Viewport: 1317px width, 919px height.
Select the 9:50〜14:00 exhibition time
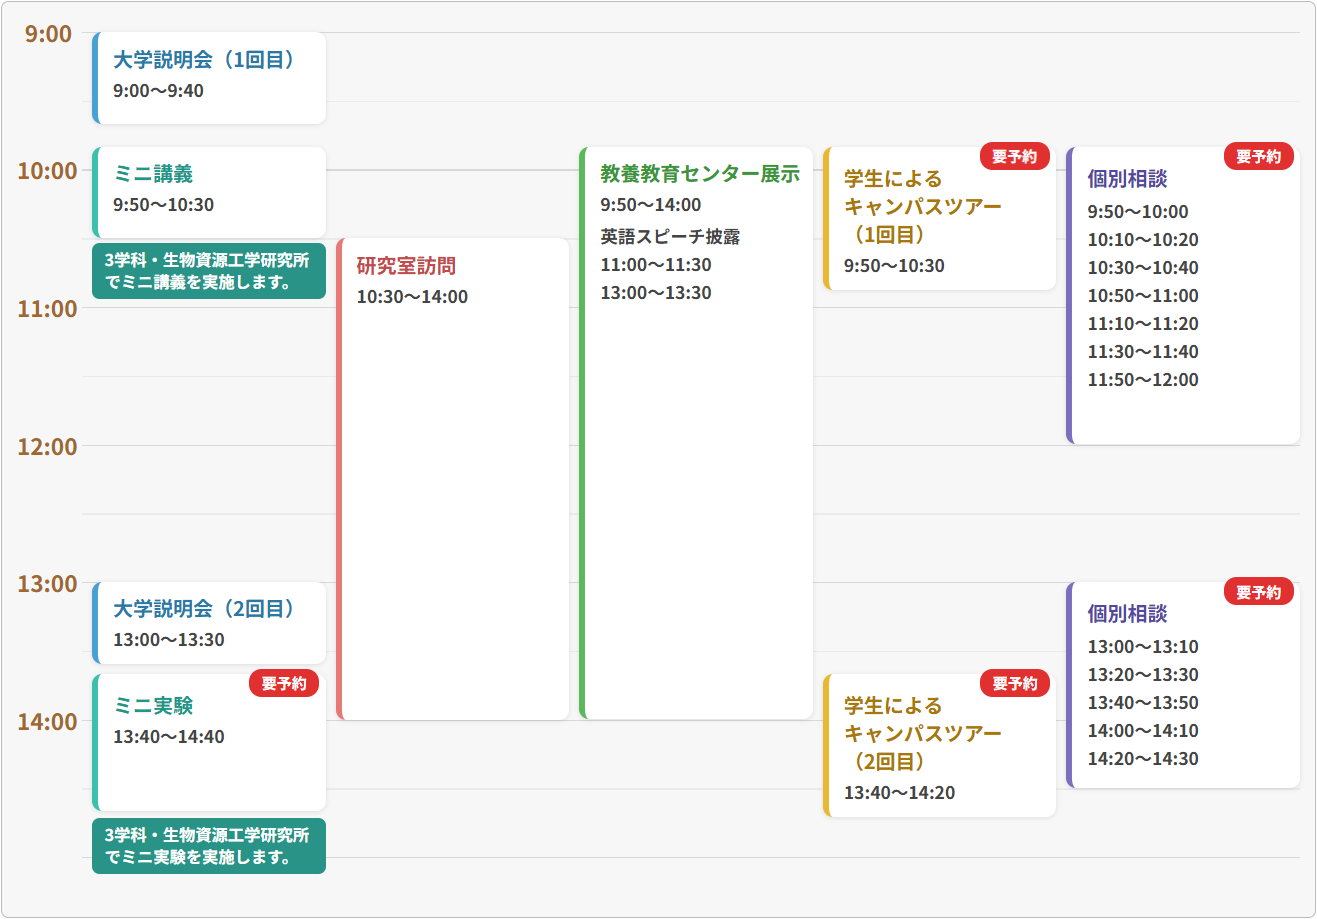tap(651, 205)
